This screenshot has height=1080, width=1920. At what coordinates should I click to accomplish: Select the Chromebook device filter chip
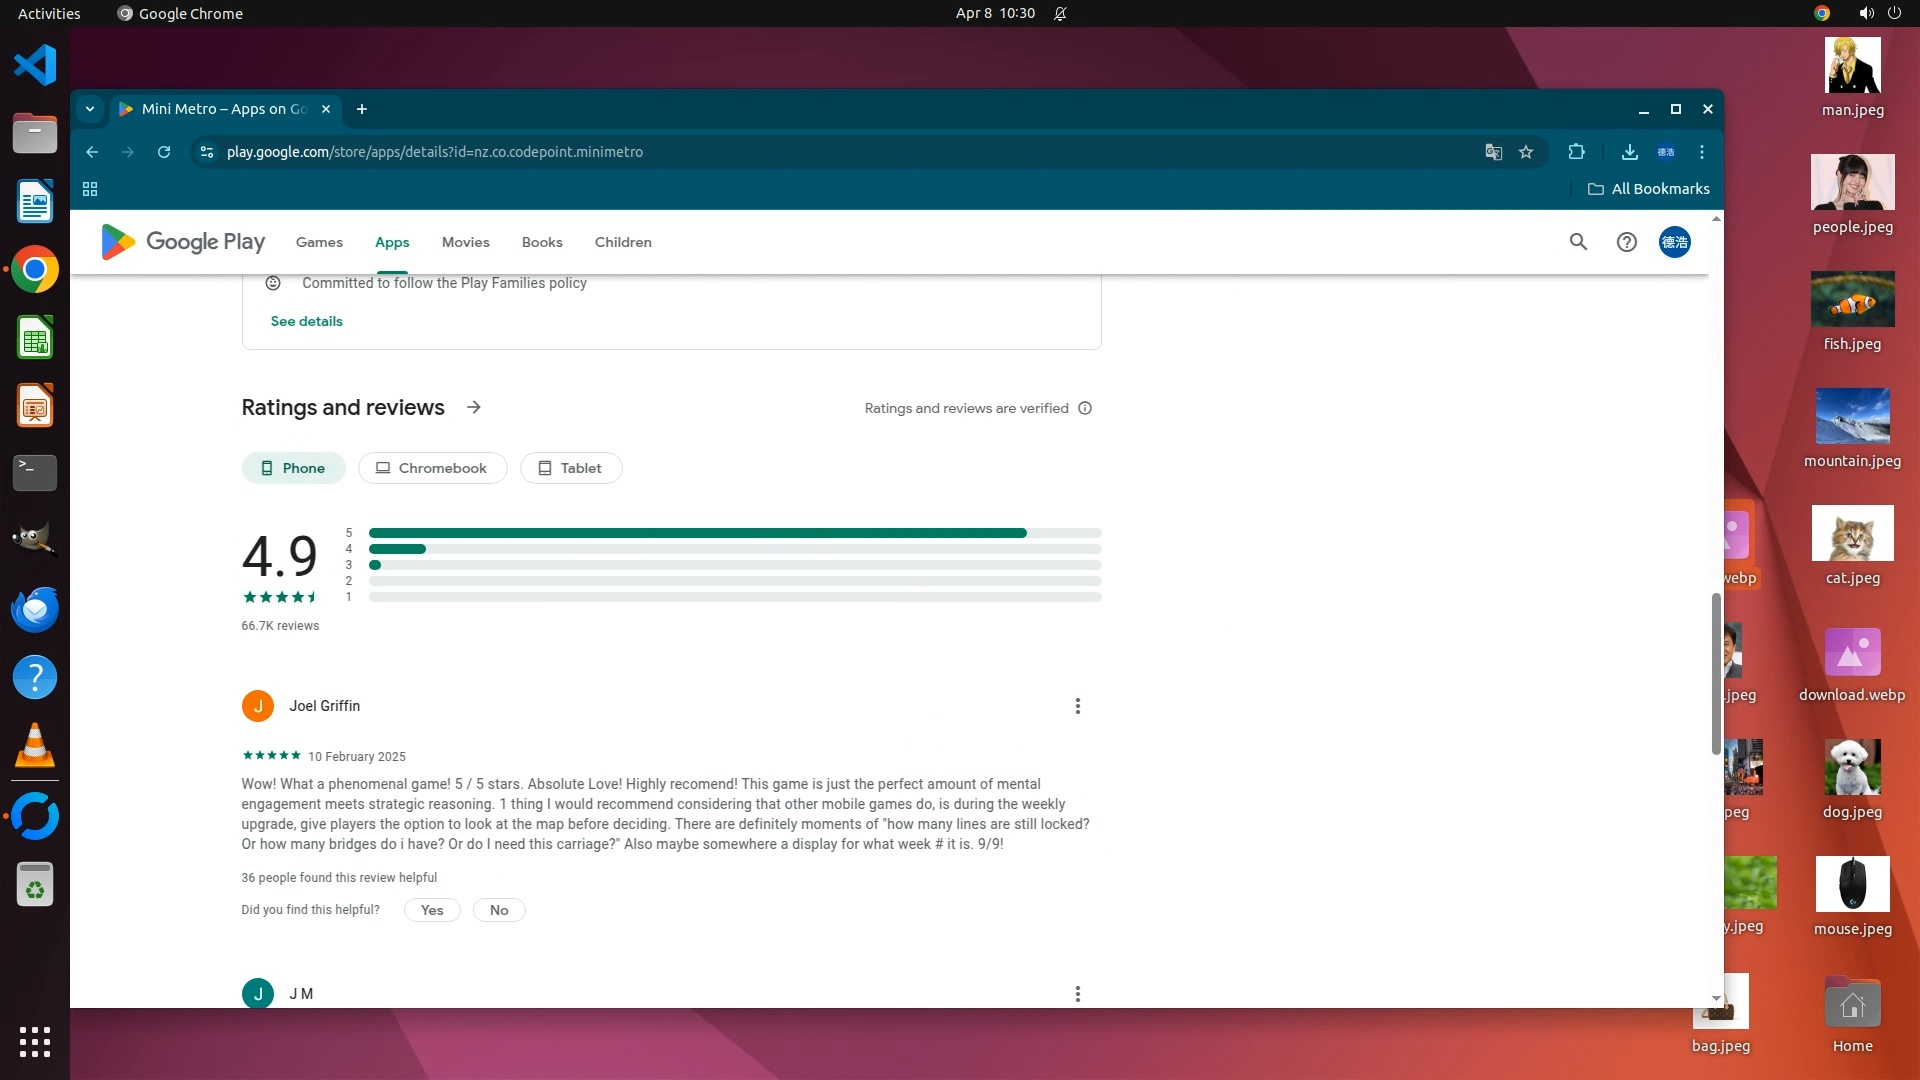(x=432, y=468)
